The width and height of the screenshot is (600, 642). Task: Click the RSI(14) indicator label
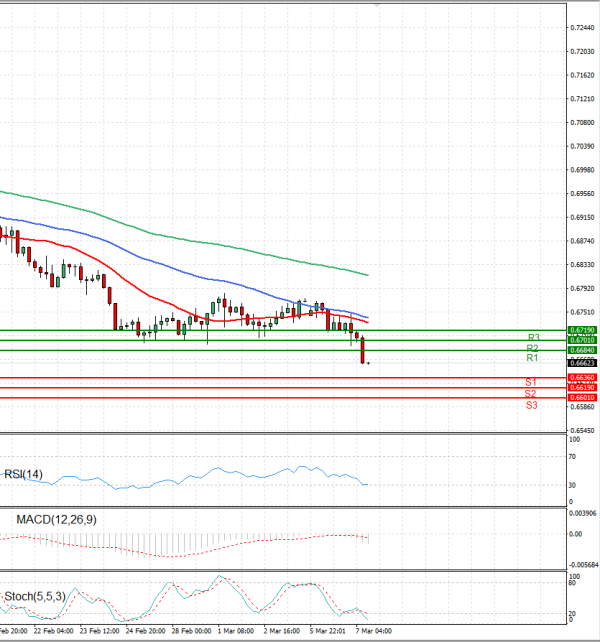tap(24, 474)
